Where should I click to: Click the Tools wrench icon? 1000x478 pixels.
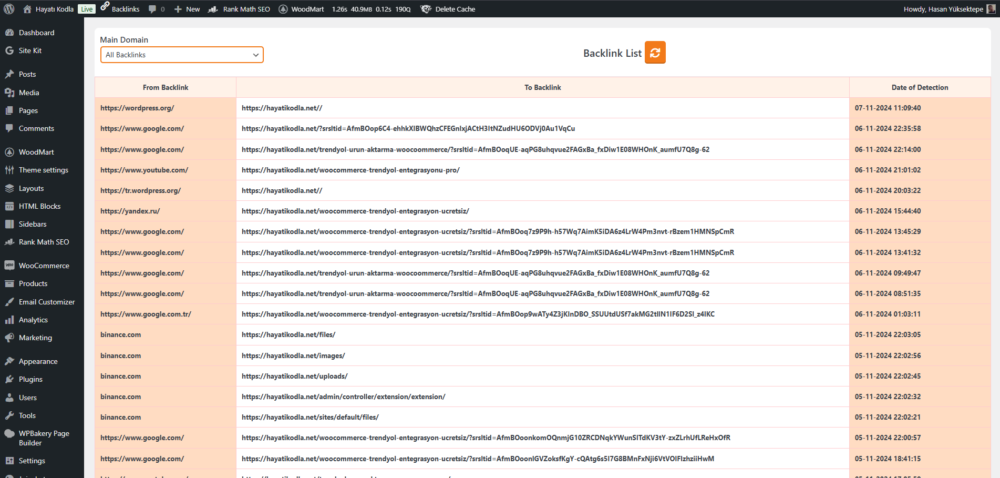pyautogui.click(x=9, y=416)
